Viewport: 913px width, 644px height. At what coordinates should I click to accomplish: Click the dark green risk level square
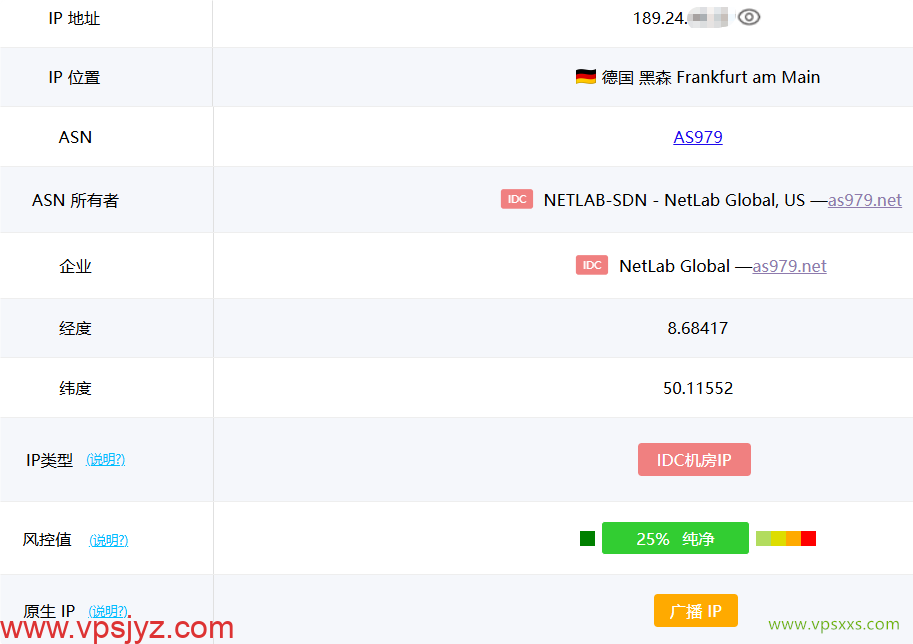click(x=587, y=539)
